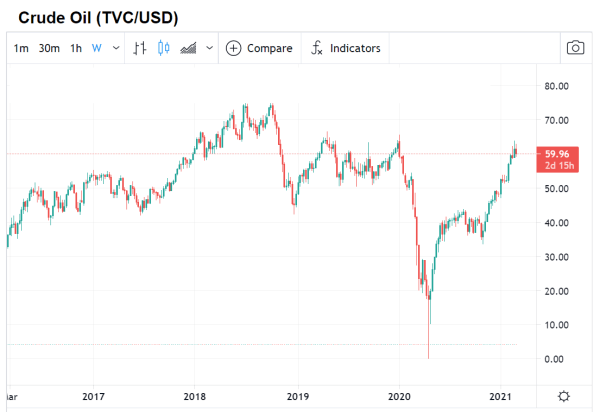Screen dimensions: 600x412
Task: Select the Bars chart style icon
Action: [140, 48]
